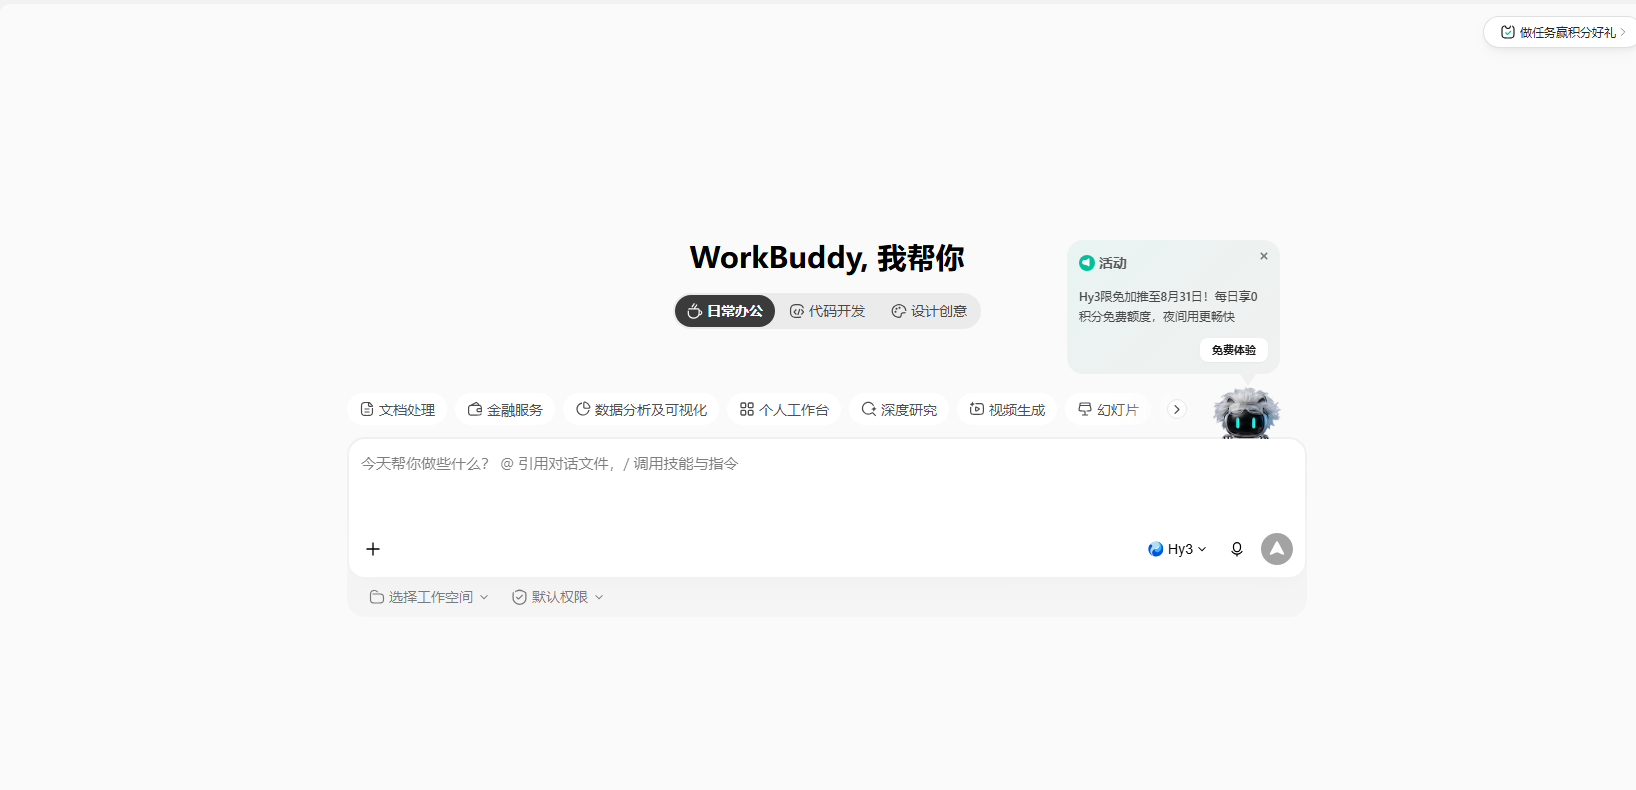Click the plus attachment icon
1636x790 pixels.
coord(373,549)
